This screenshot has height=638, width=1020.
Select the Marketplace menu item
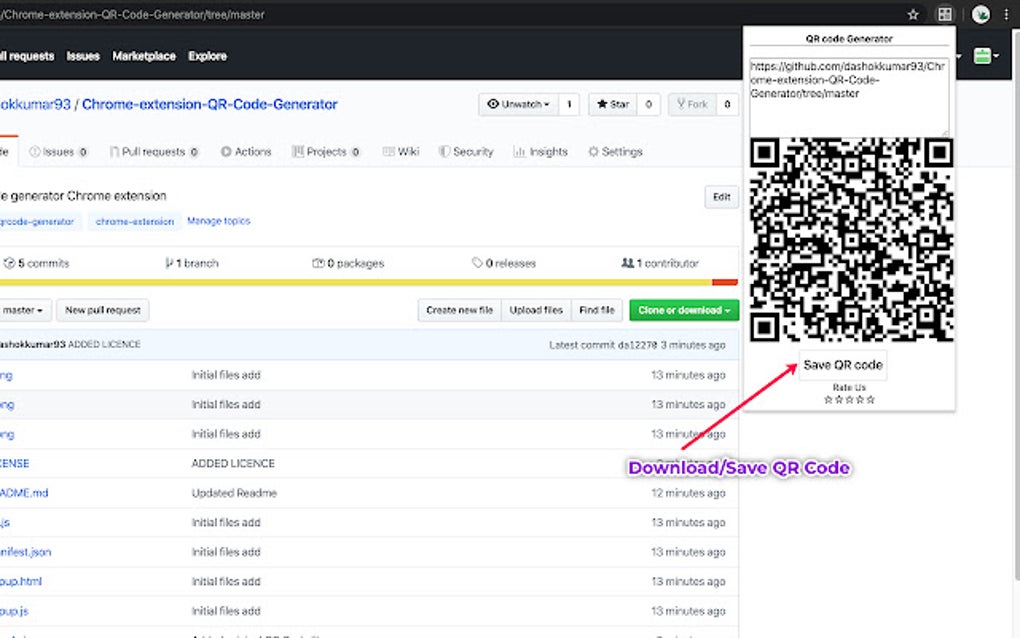(x=143, y=56)
